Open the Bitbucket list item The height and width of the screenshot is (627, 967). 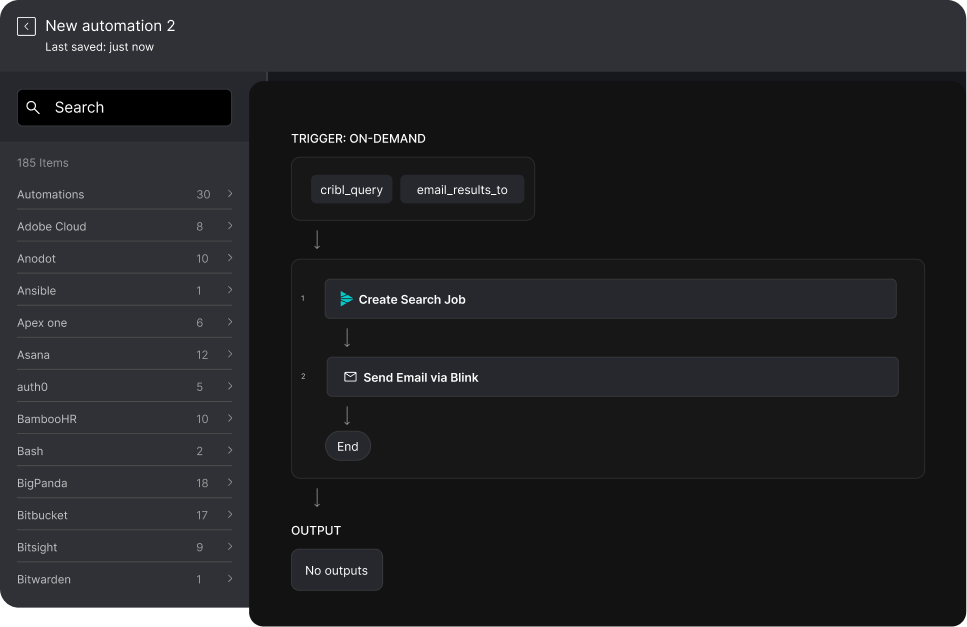click(x=125, y=515)
